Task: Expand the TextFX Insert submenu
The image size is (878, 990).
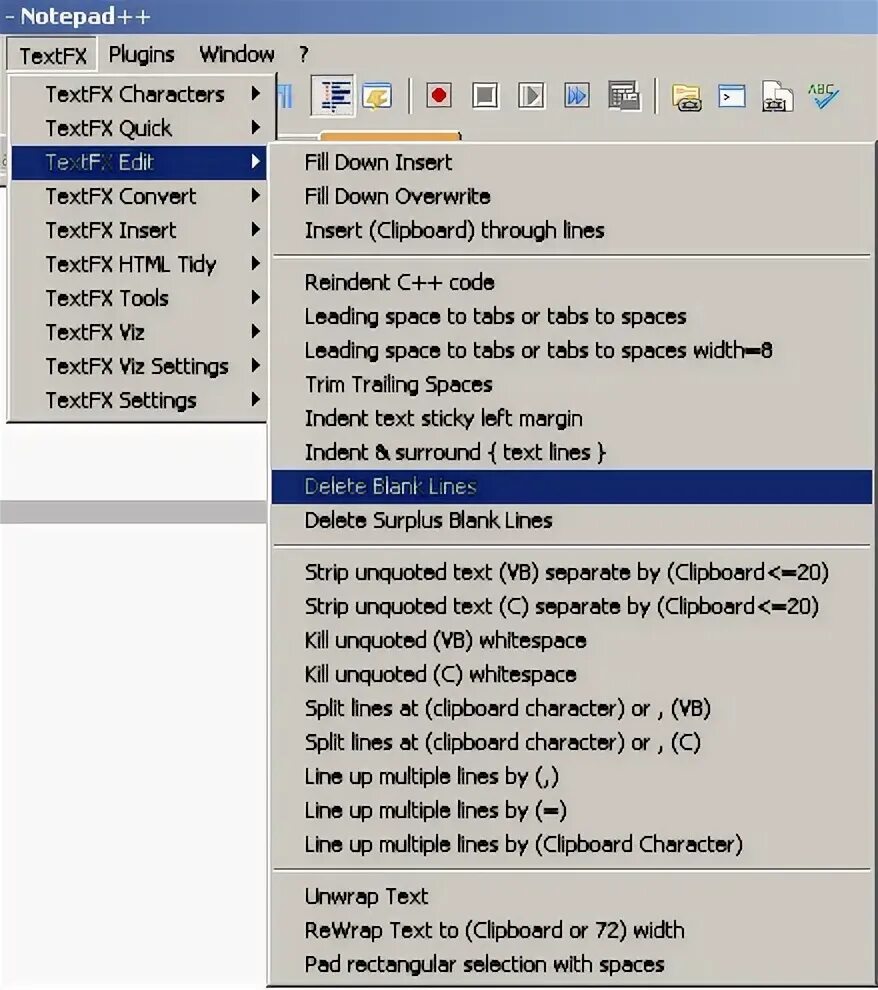Action: point(139,230)
